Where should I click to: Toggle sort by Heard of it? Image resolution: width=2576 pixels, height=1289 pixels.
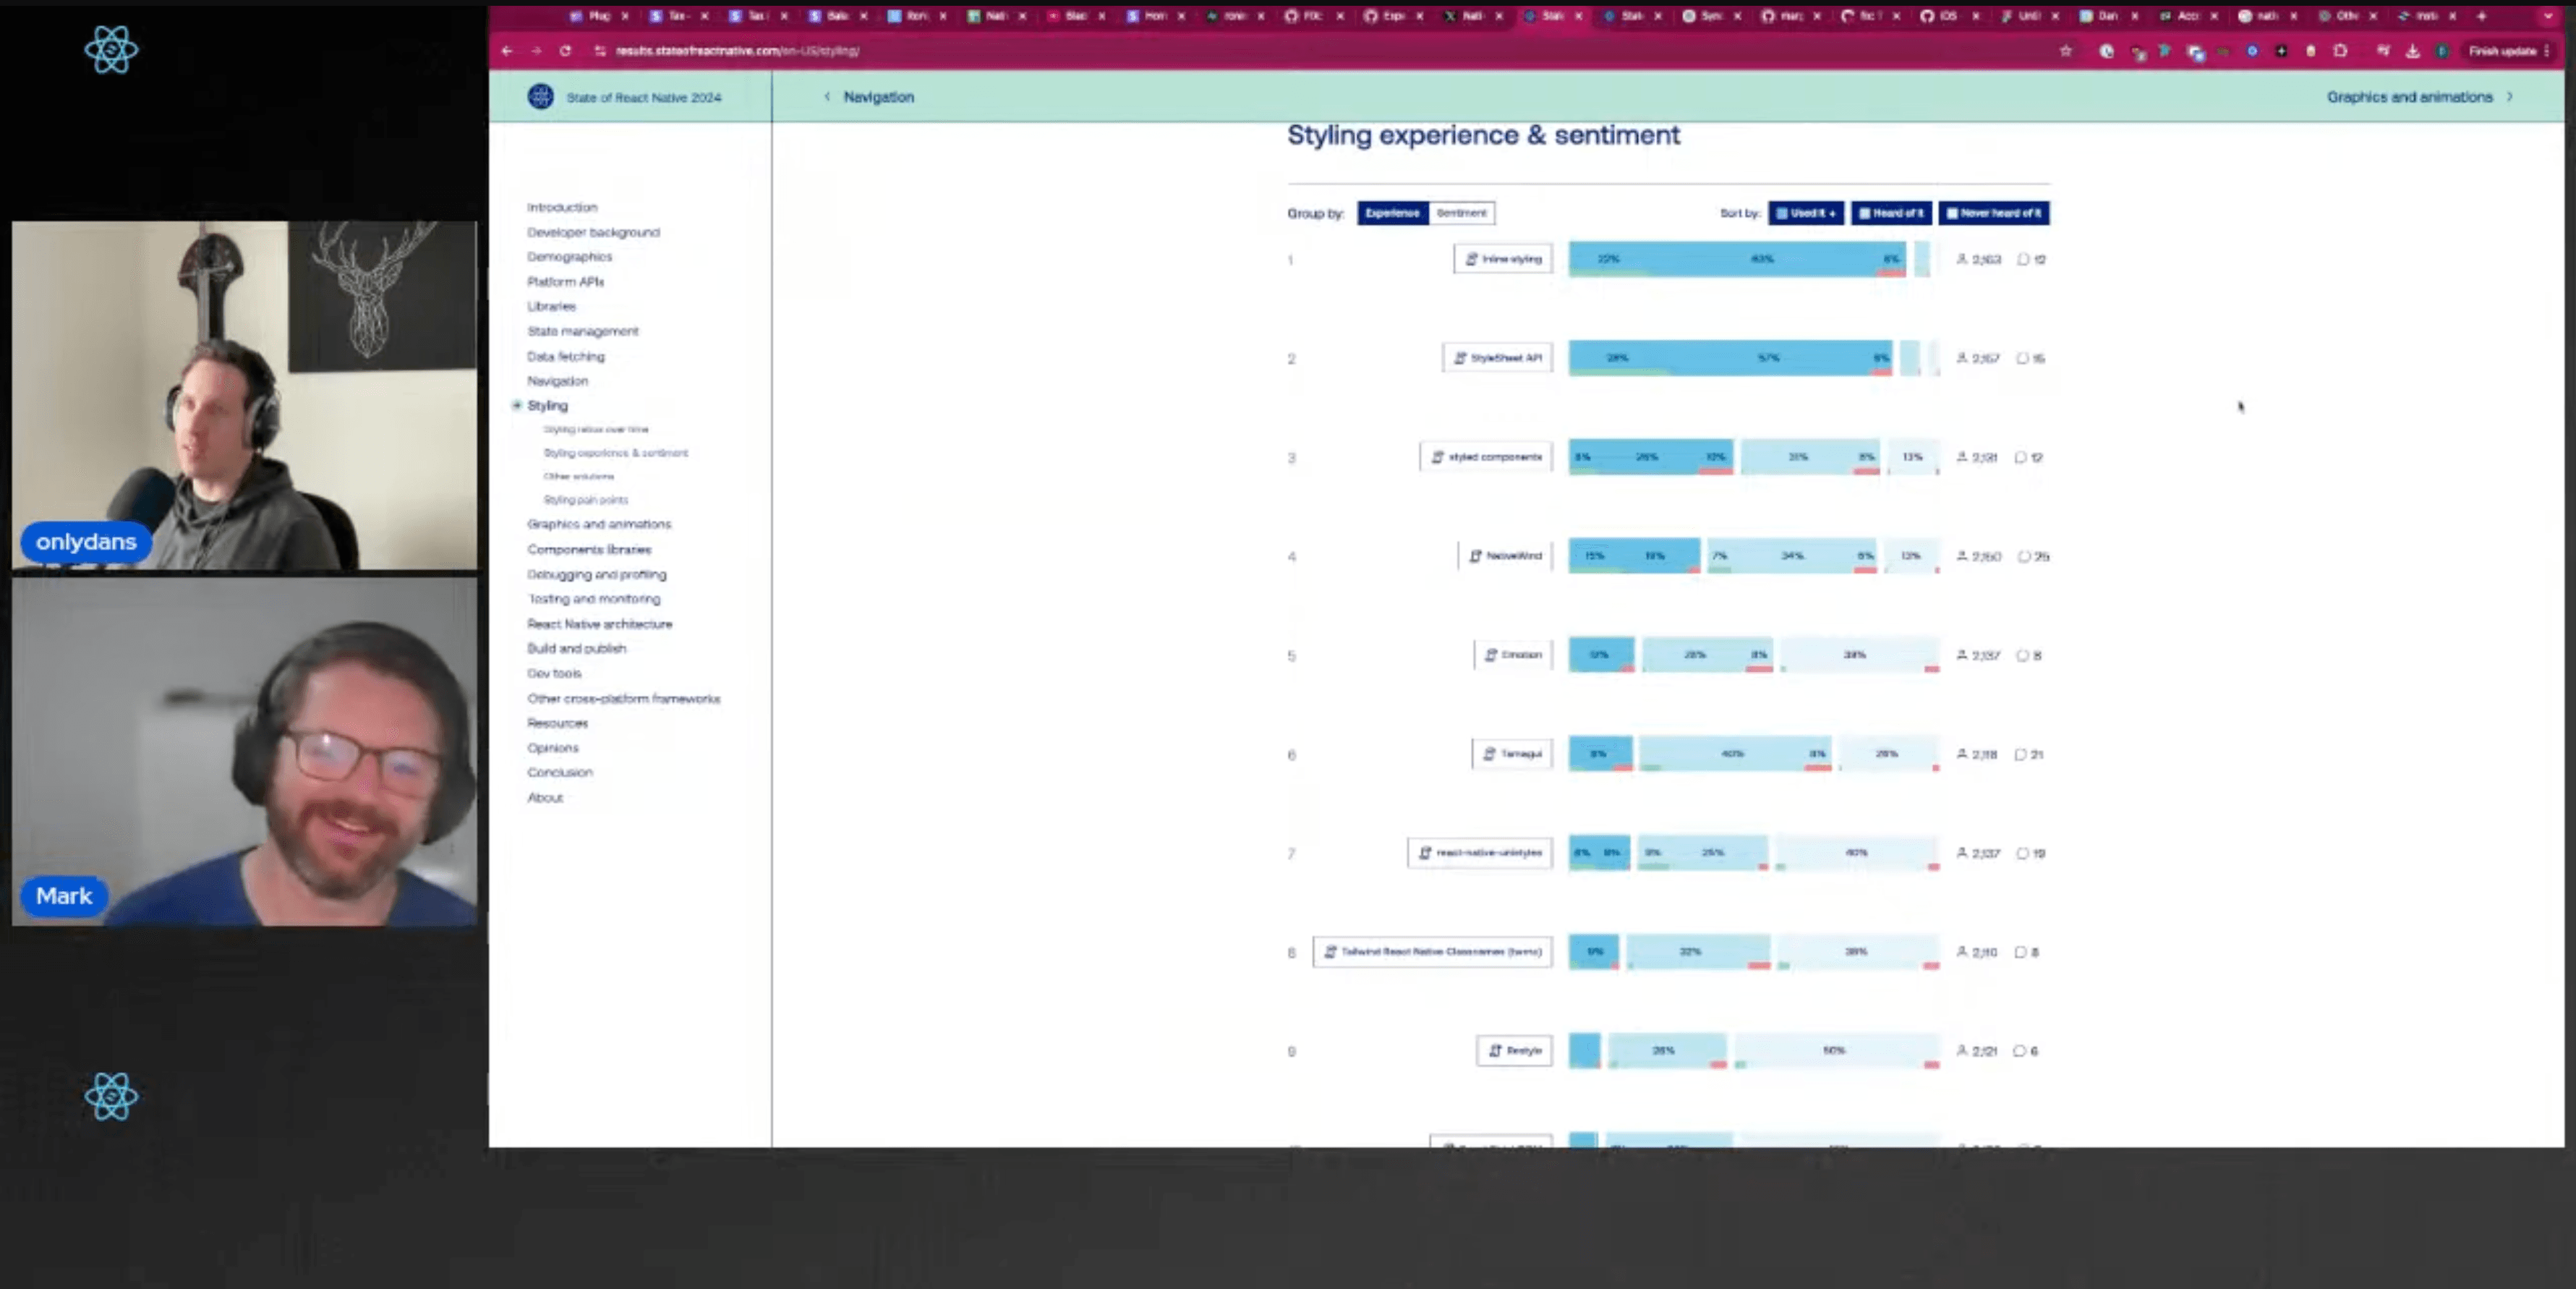pos(1891,213)
